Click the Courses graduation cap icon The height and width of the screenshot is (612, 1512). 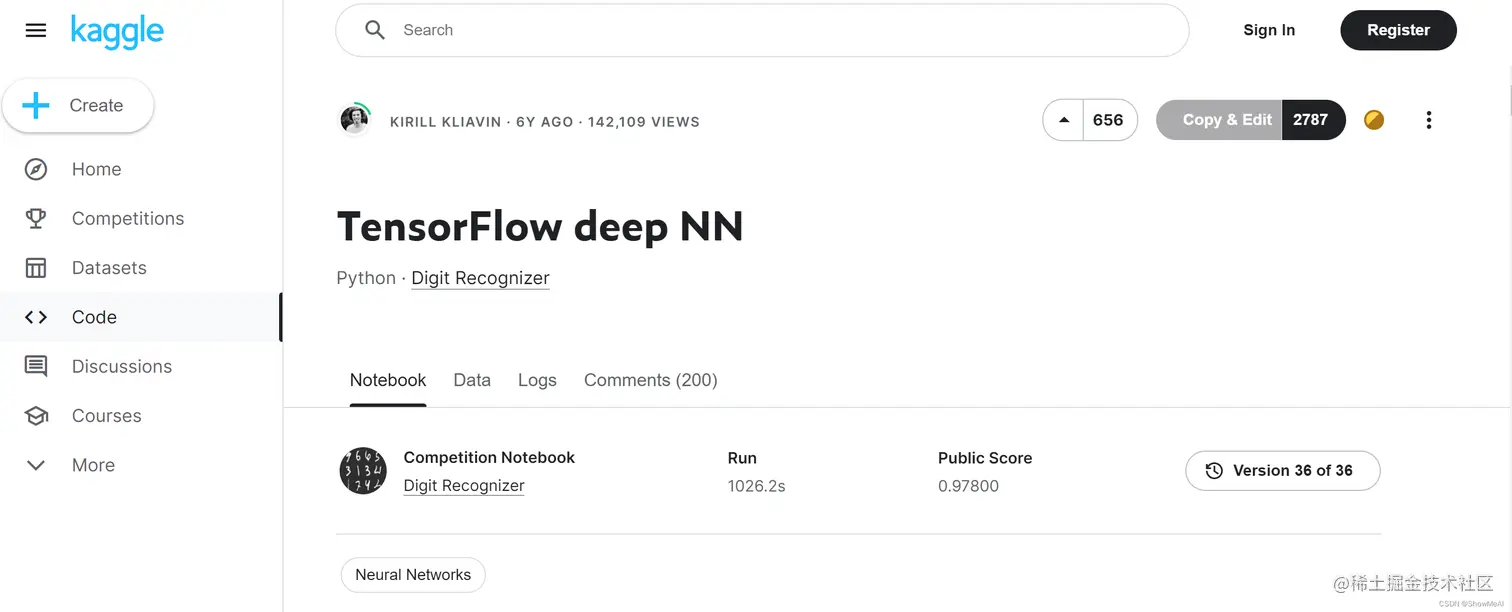pyautogui.click(x=36, y=416)
